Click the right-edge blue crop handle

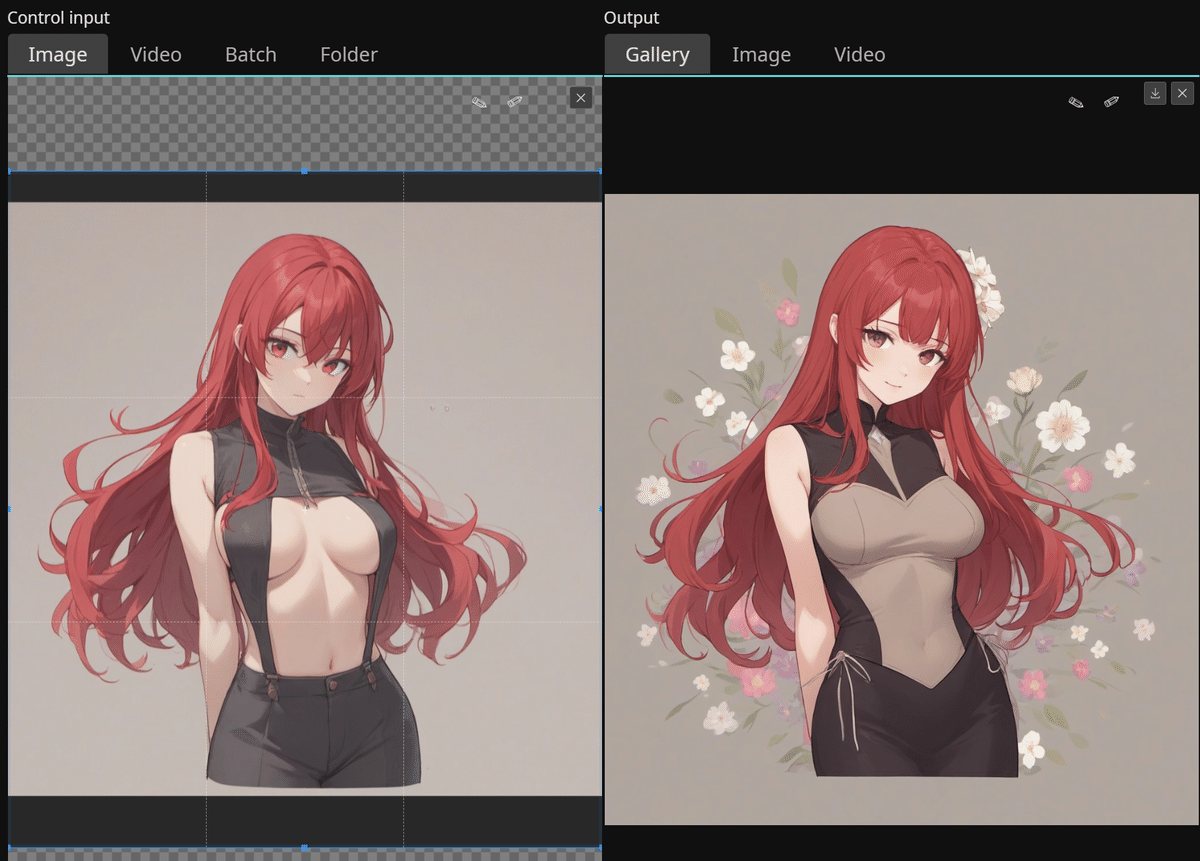pos(600,508)
